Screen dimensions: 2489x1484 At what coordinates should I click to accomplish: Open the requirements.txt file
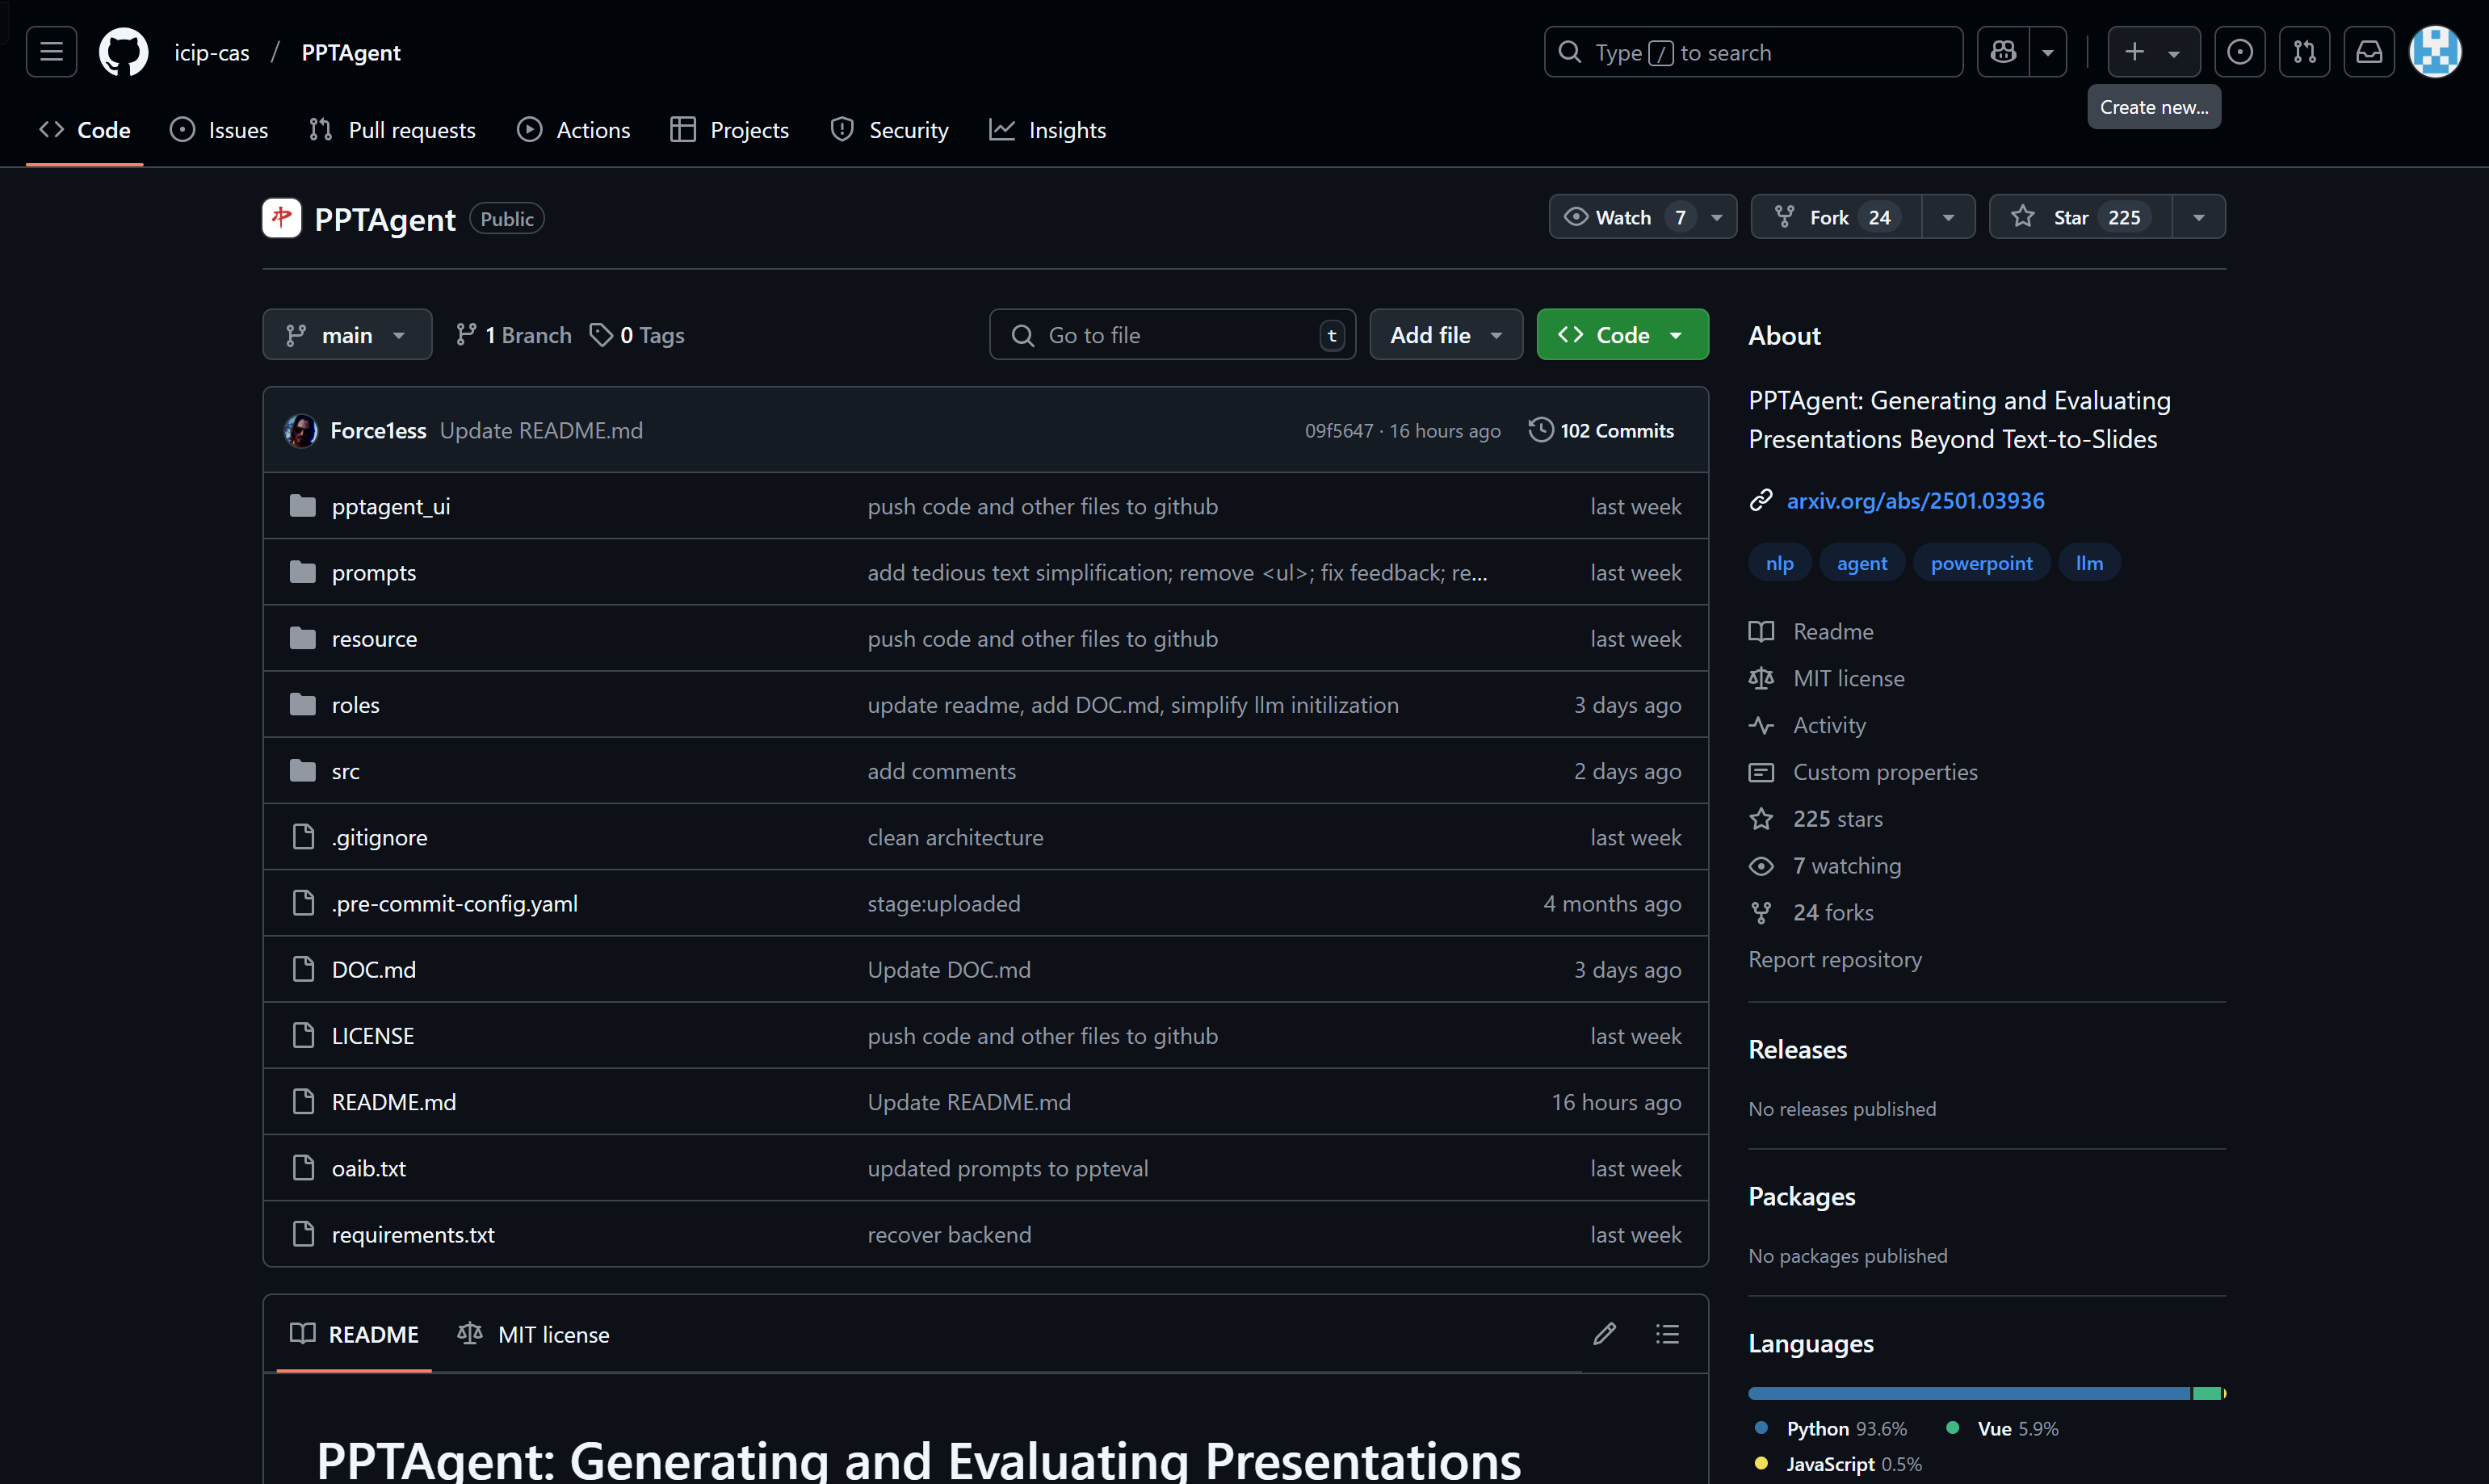[x=413, y=1234]
